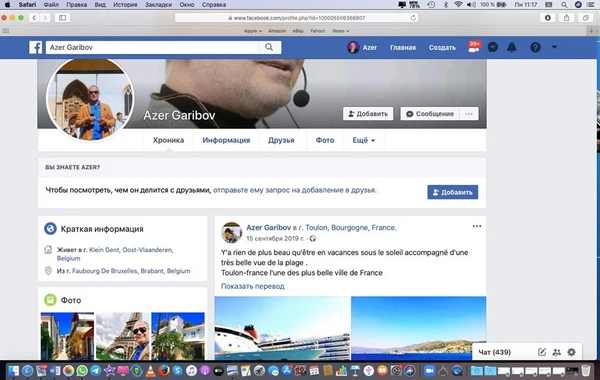This screenshot has height=380, width=600.
Task: Go forward in Safari
Action: [45, 18]
